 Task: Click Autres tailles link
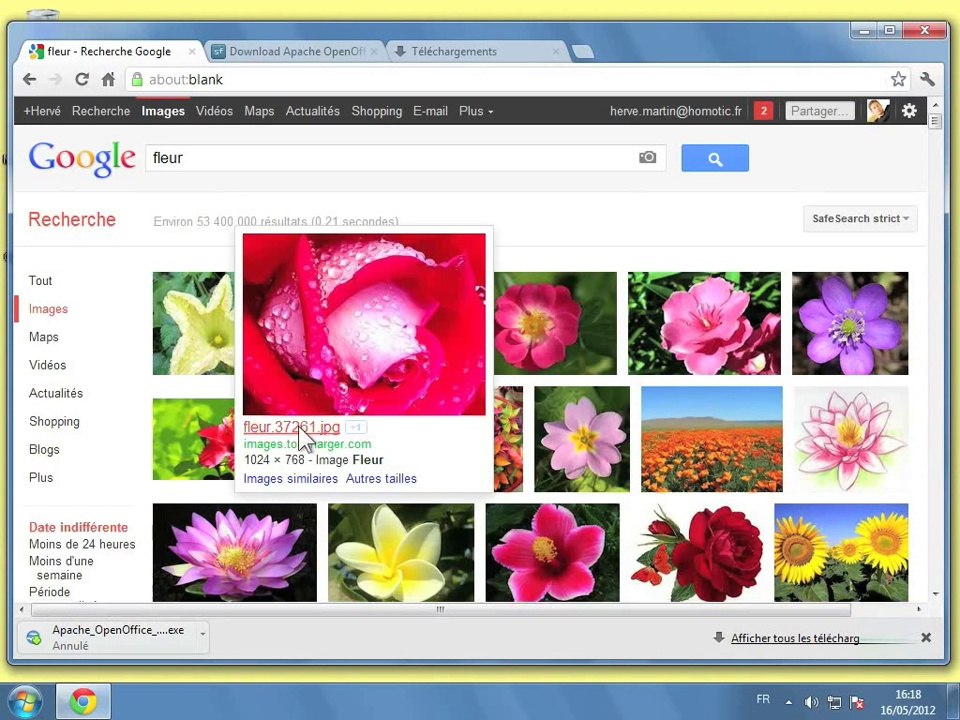pyautogui.click(x=381, y=478)
